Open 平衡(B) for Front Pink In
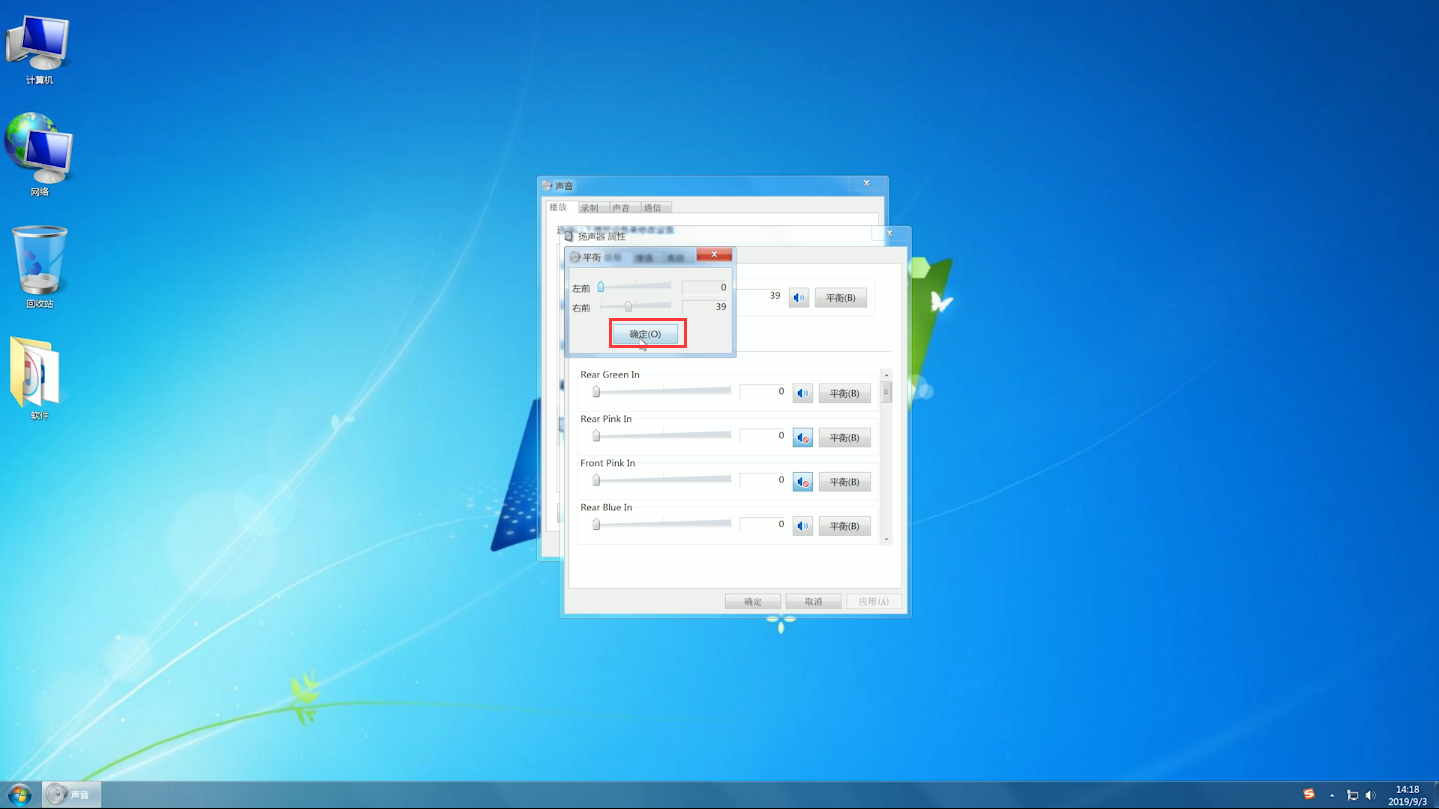Screen dimensions: 1439x809 pos(845,482)
